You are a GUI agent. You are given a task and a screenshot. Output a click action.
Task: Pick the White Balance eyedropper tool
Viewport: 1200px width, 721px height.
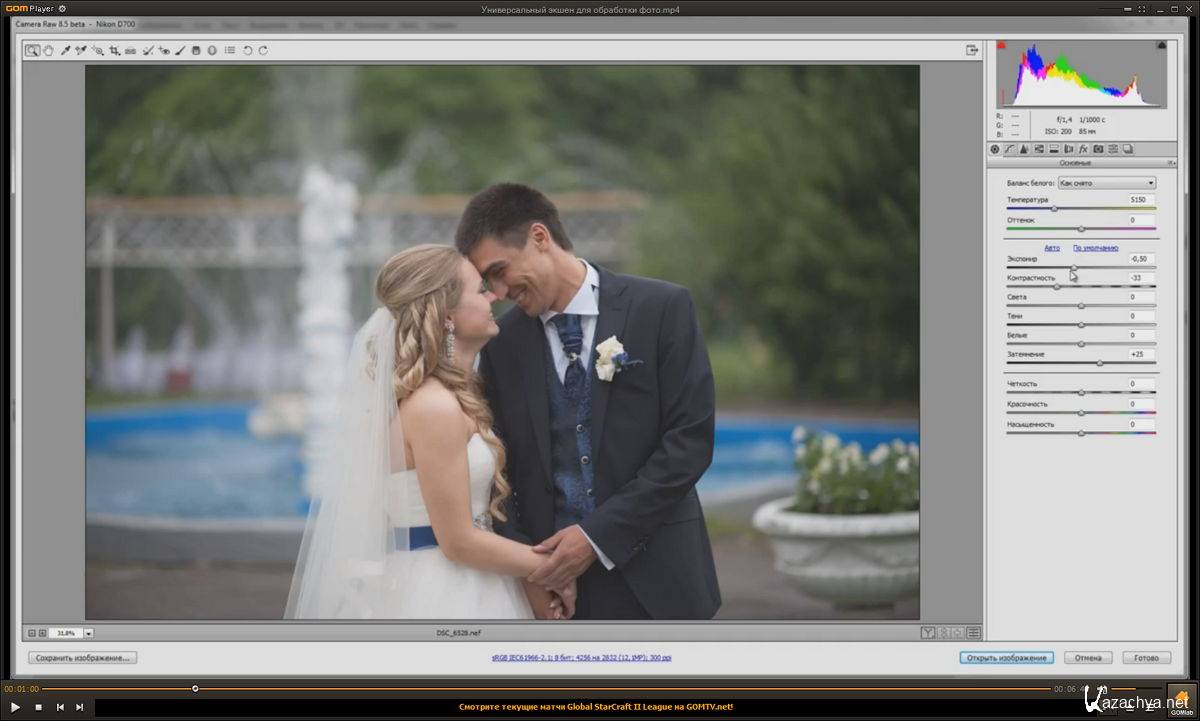click(65, 50)
